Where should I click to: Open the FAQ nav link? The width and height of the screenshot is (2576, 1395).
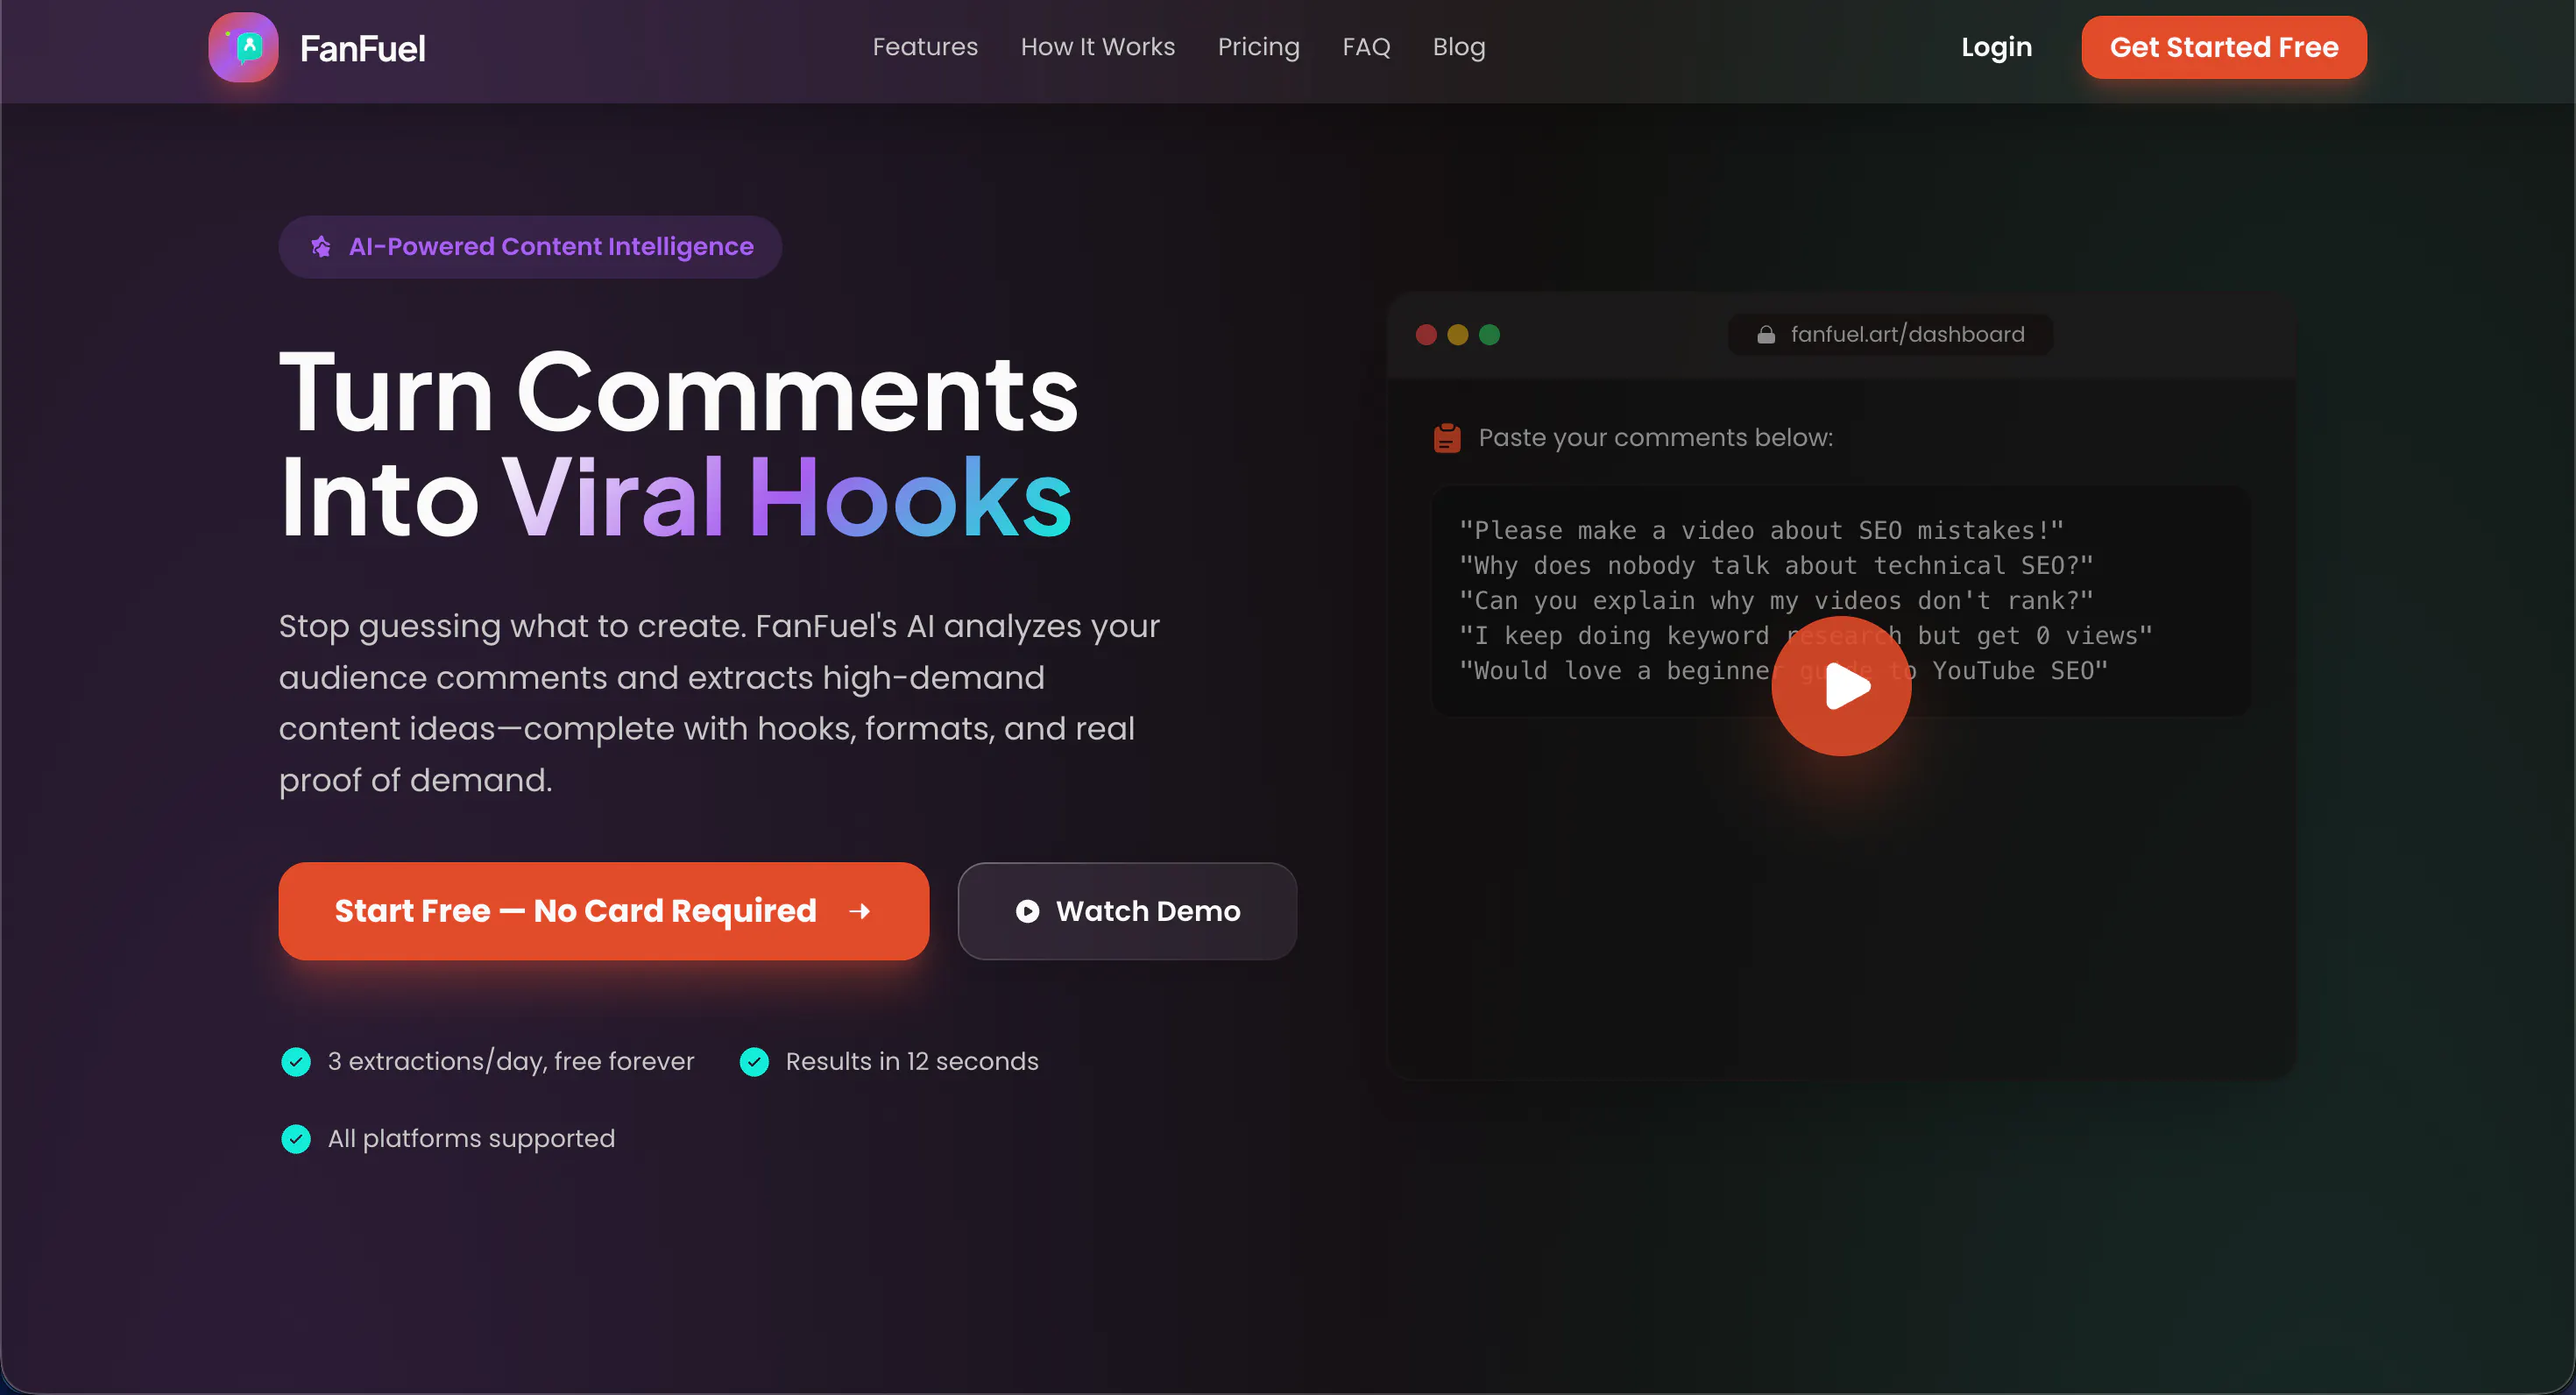[1366, 47]
